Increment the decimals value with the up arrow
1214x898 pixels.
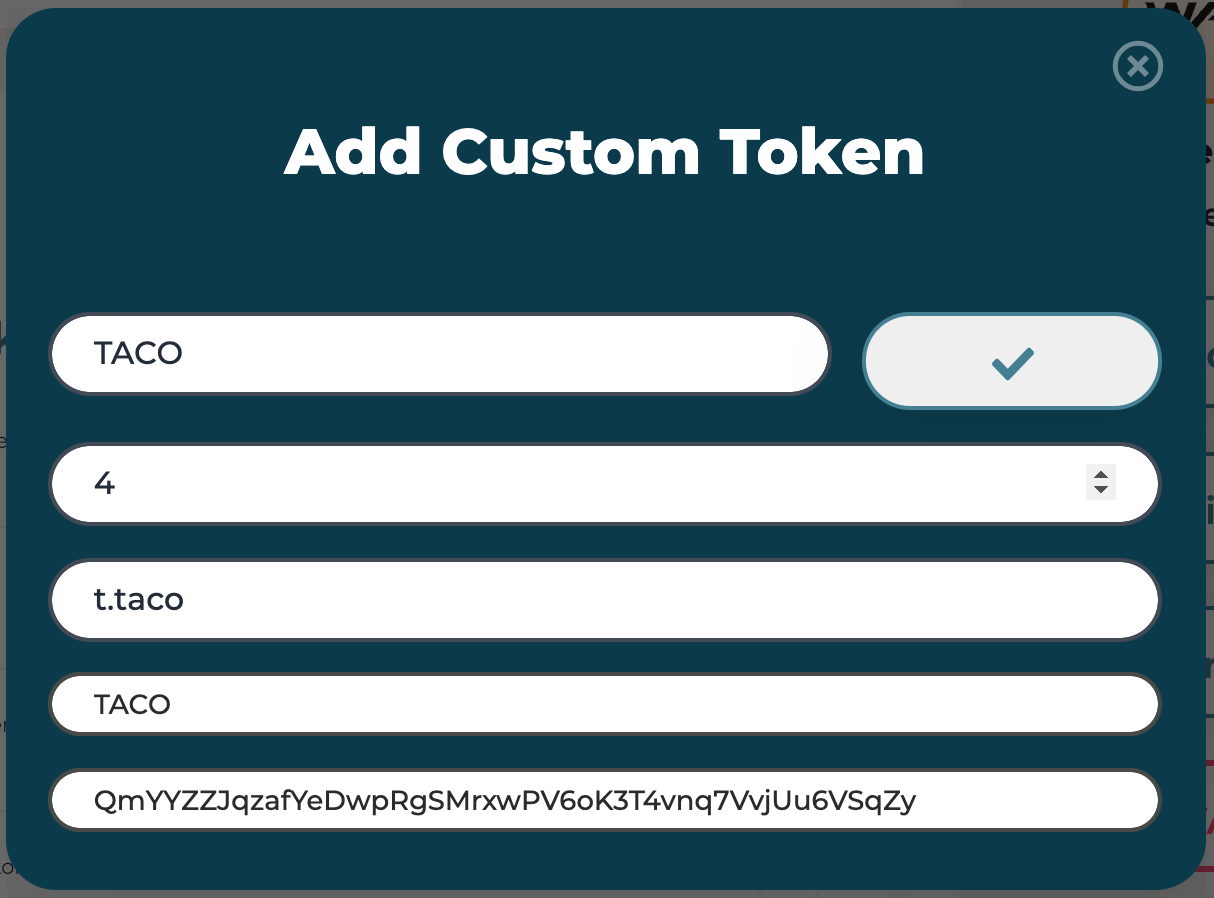(x=1100, y=477)
